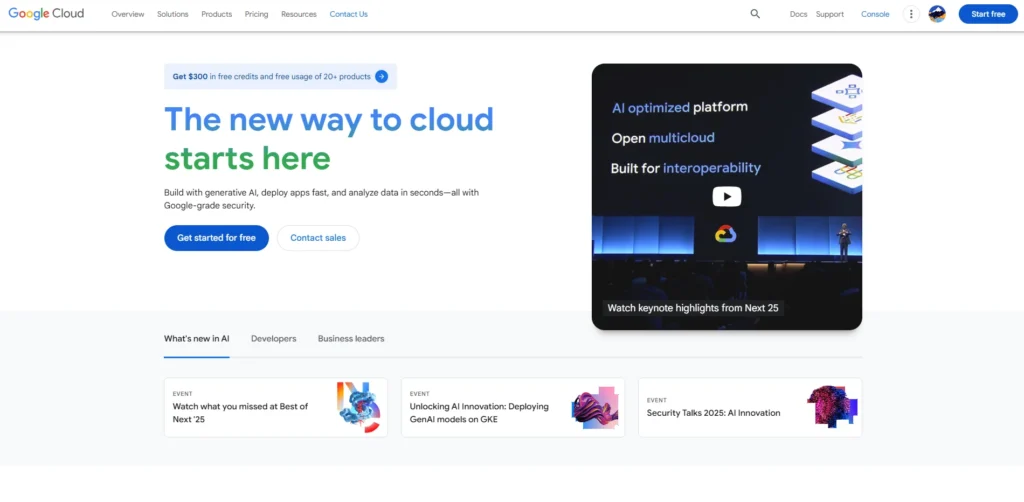Play the keynote video
1024x502 pixels.
click(x=727, y=196)
